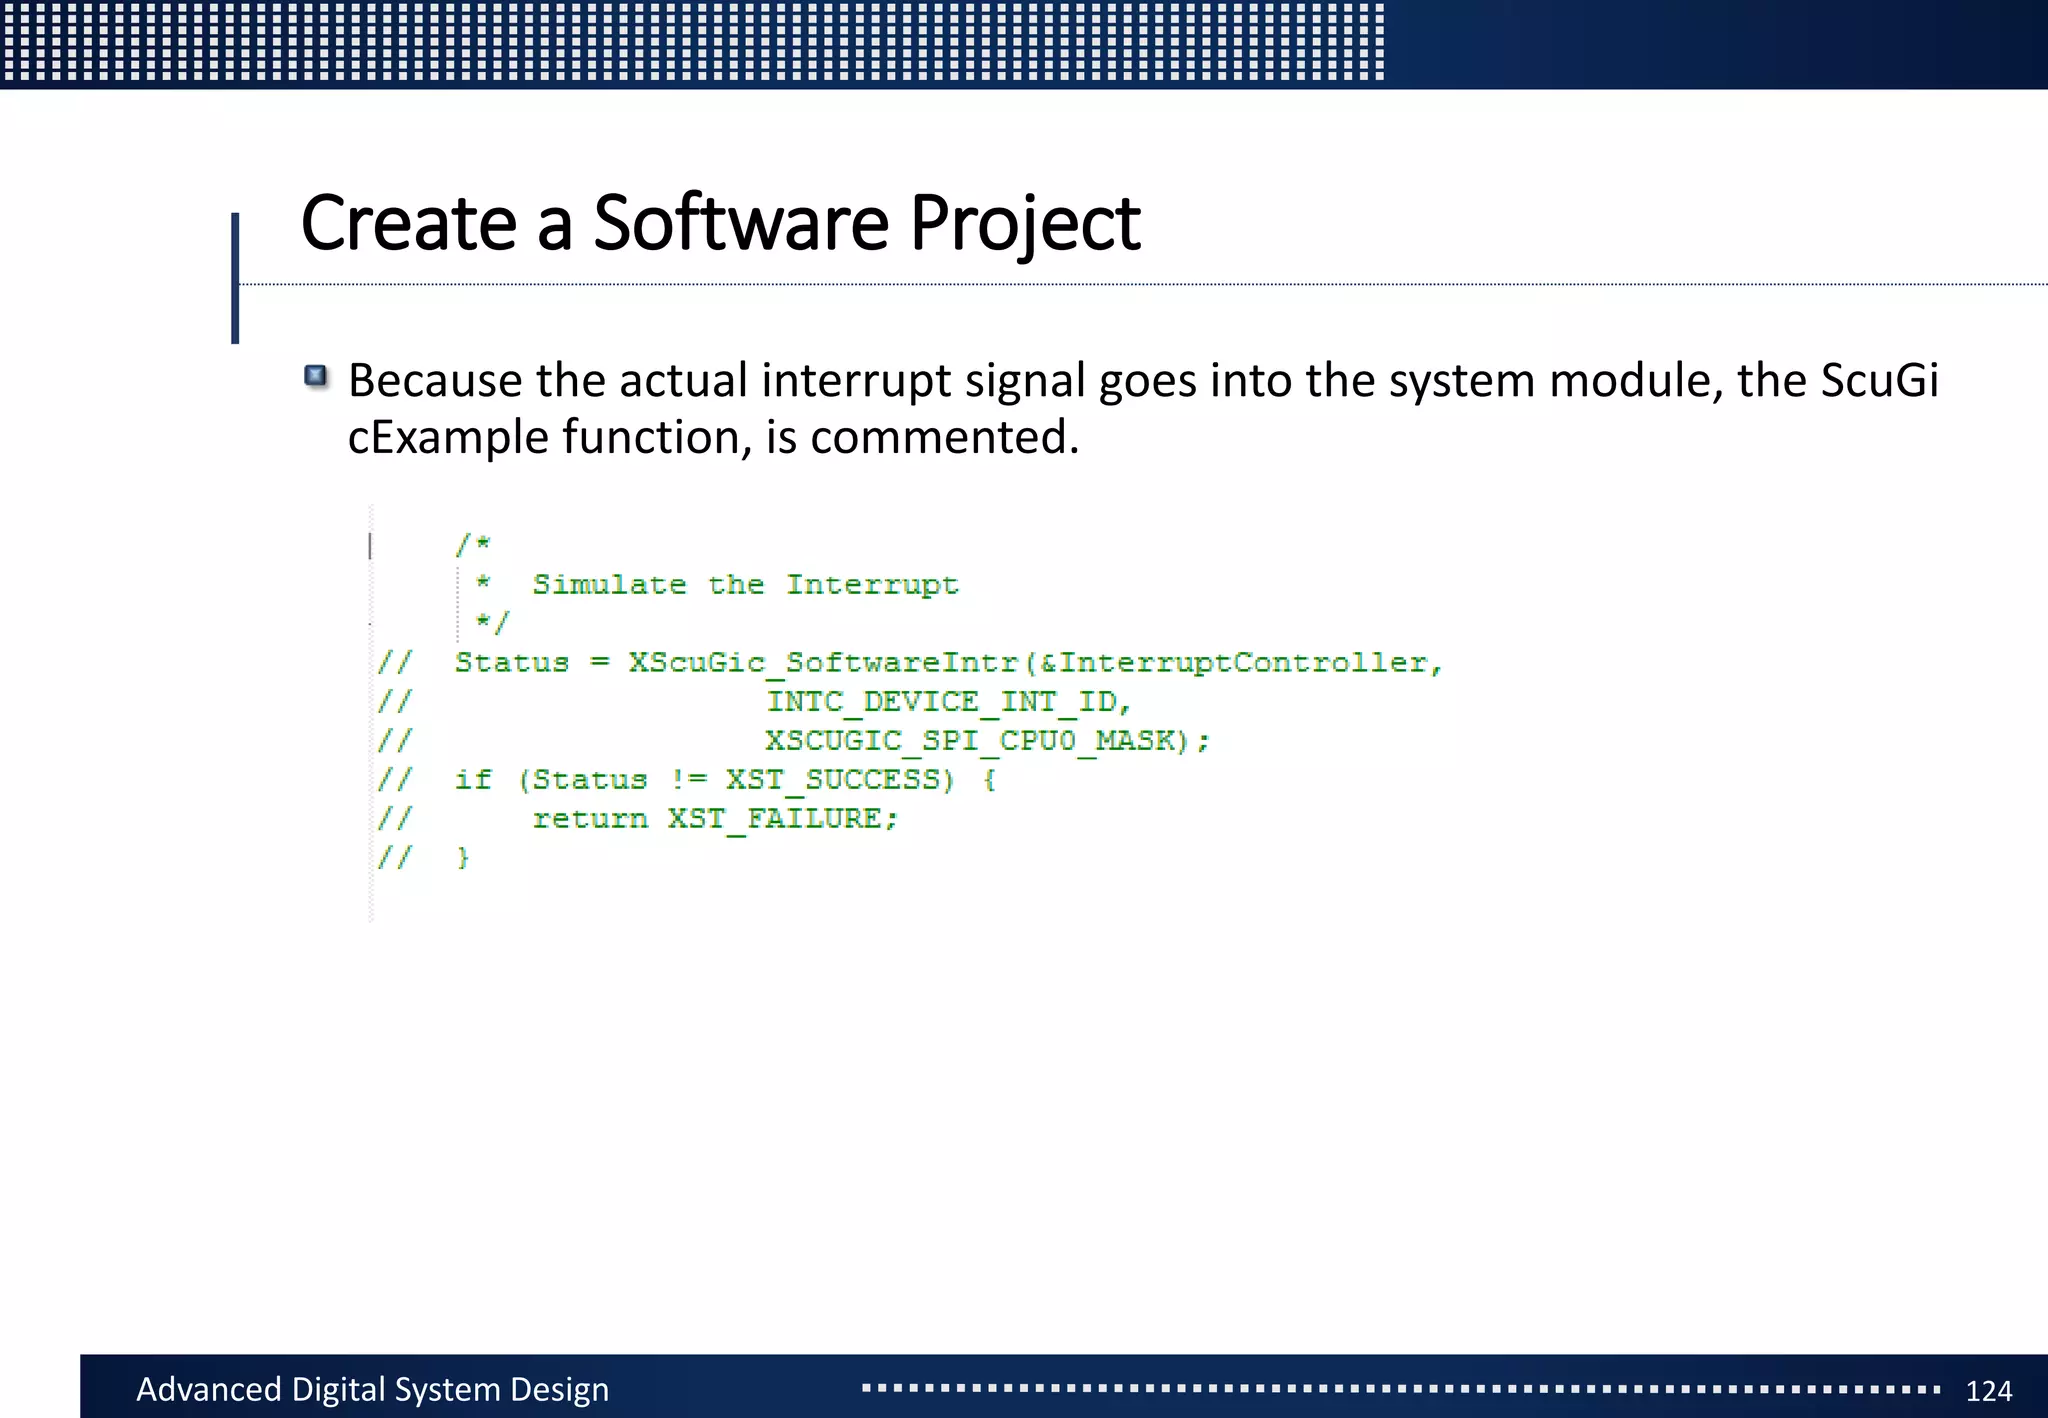
Task: Click the 'return XST_FAILURE;' code line
Action: pyautogui.click(x=714, y=818)
